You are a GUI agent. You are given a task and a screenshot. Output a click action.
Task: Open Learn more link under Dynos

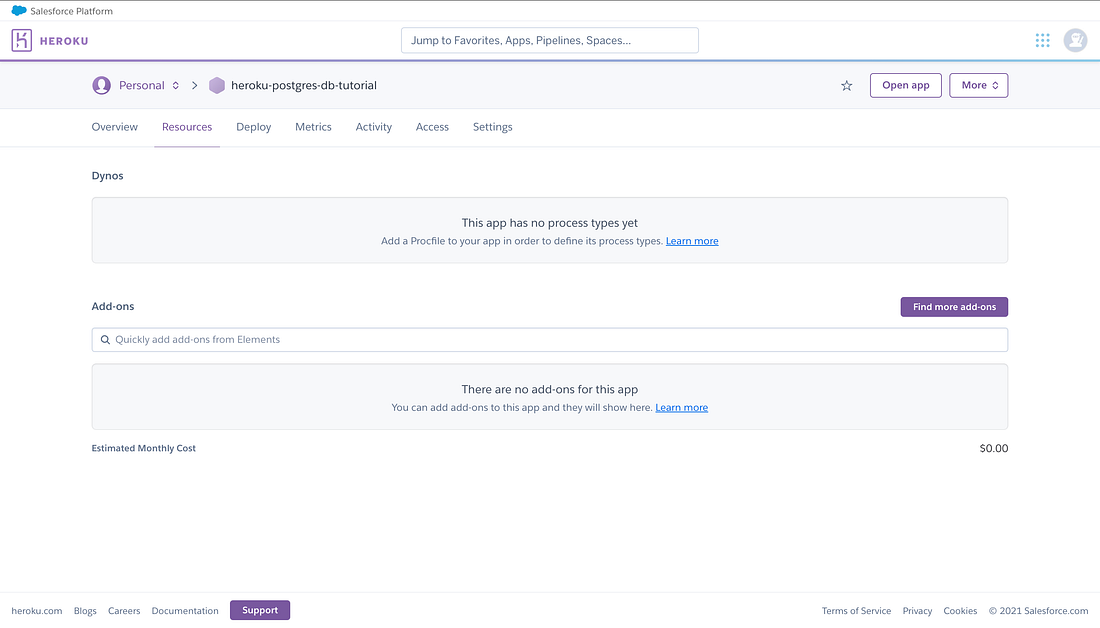tap(691, 241)
